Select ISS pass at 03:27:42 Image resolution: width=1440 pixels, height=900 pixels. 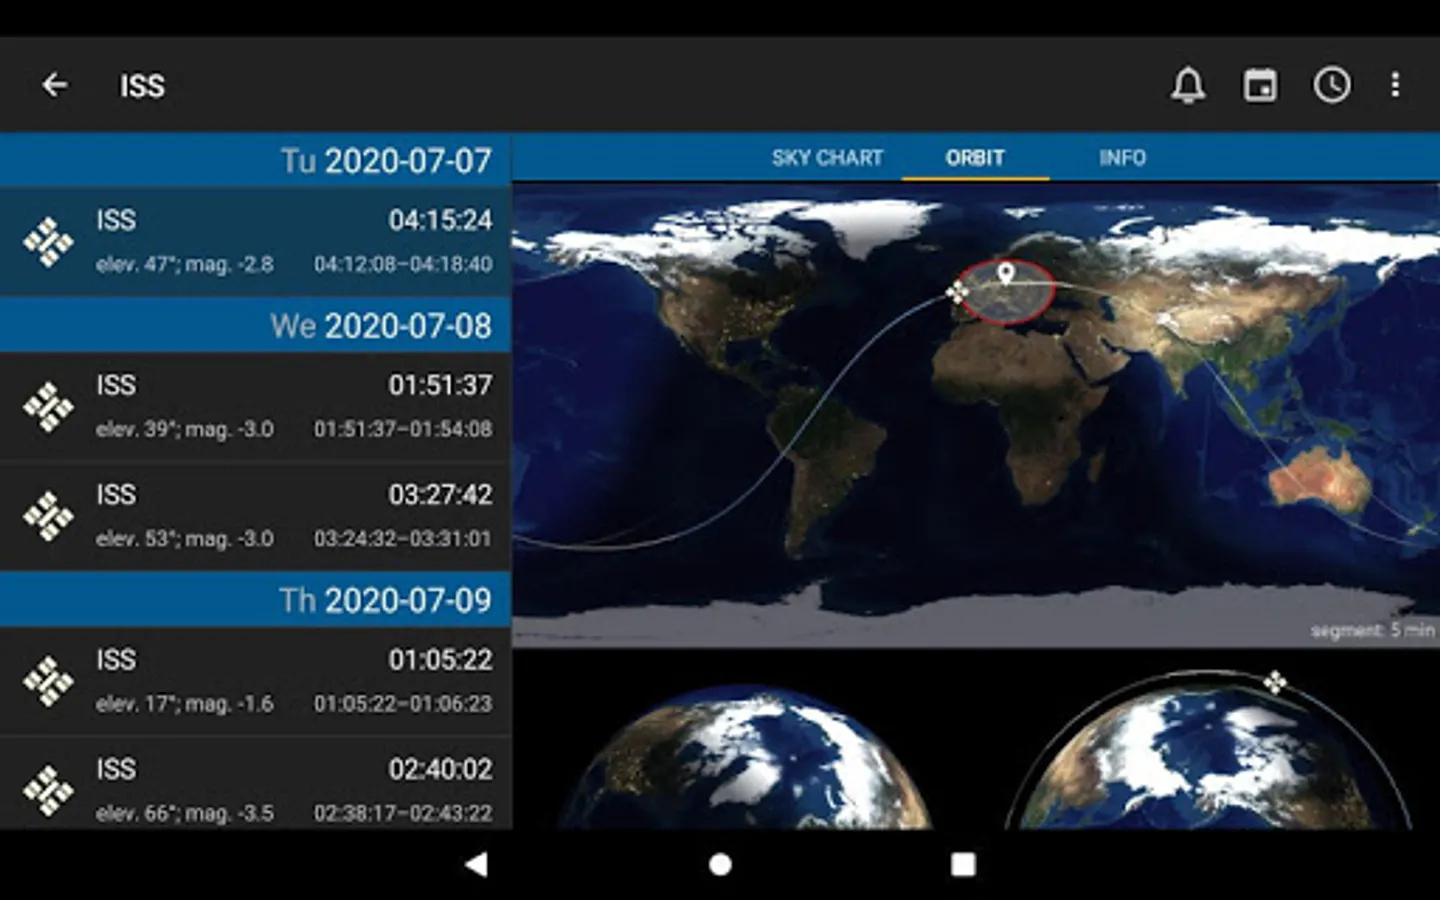coord(256,516)
